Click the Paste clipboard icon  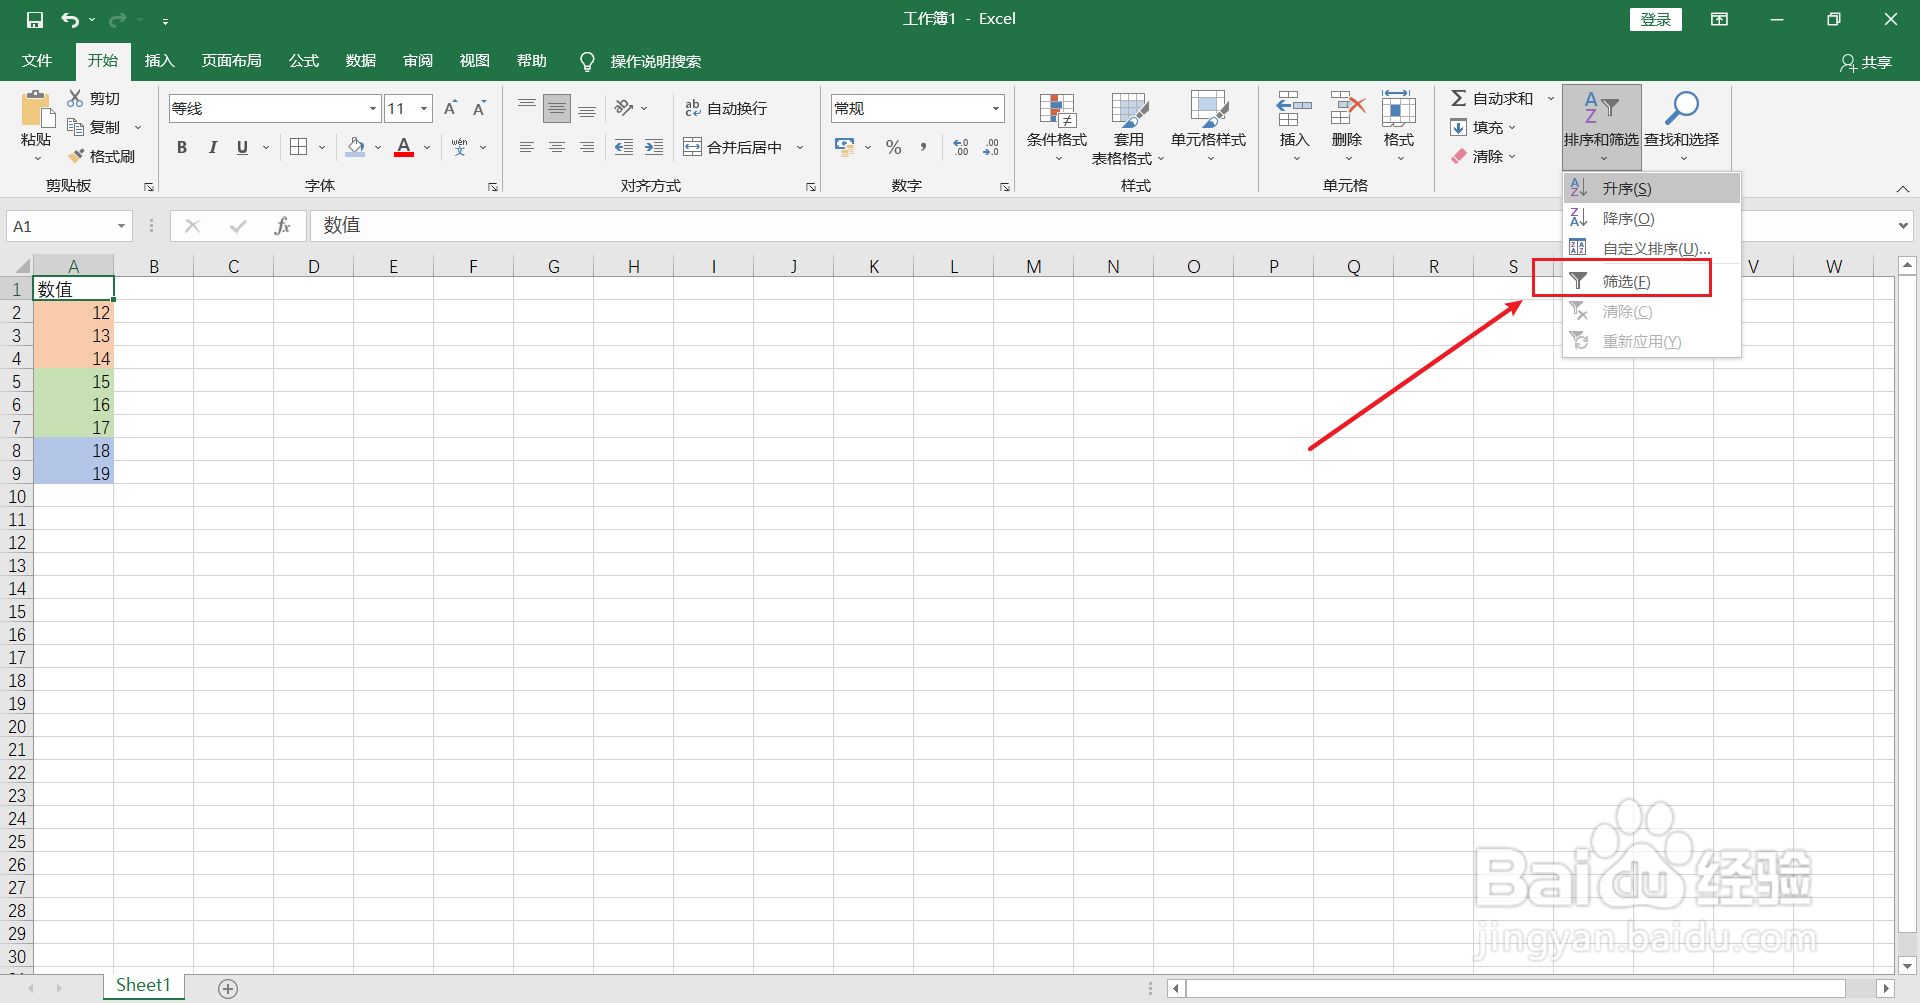pos(37,110)
